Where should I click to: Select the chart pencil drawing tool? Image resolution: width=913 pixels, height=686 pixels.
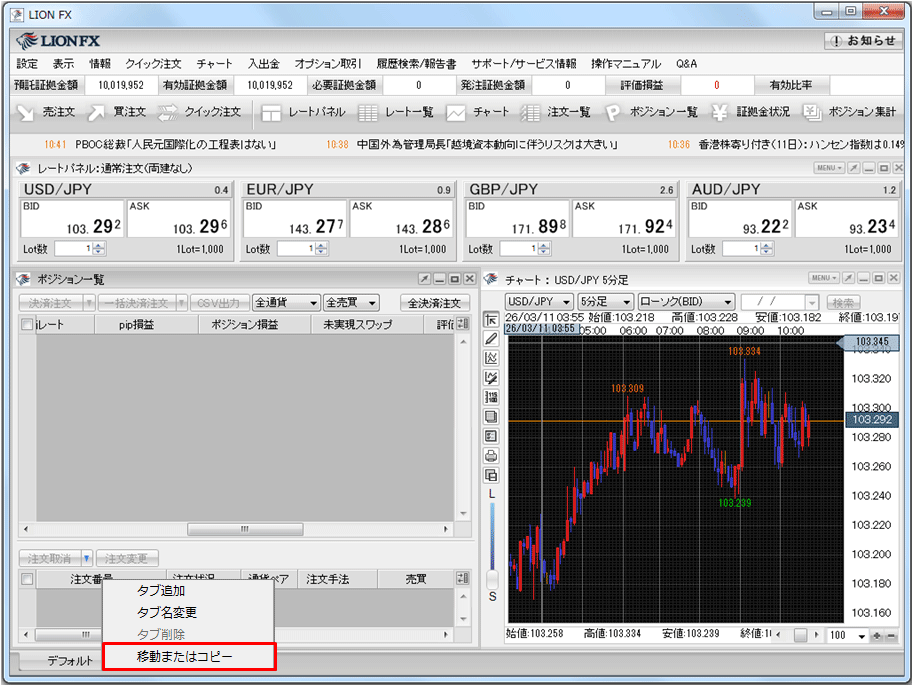point(491,339)
